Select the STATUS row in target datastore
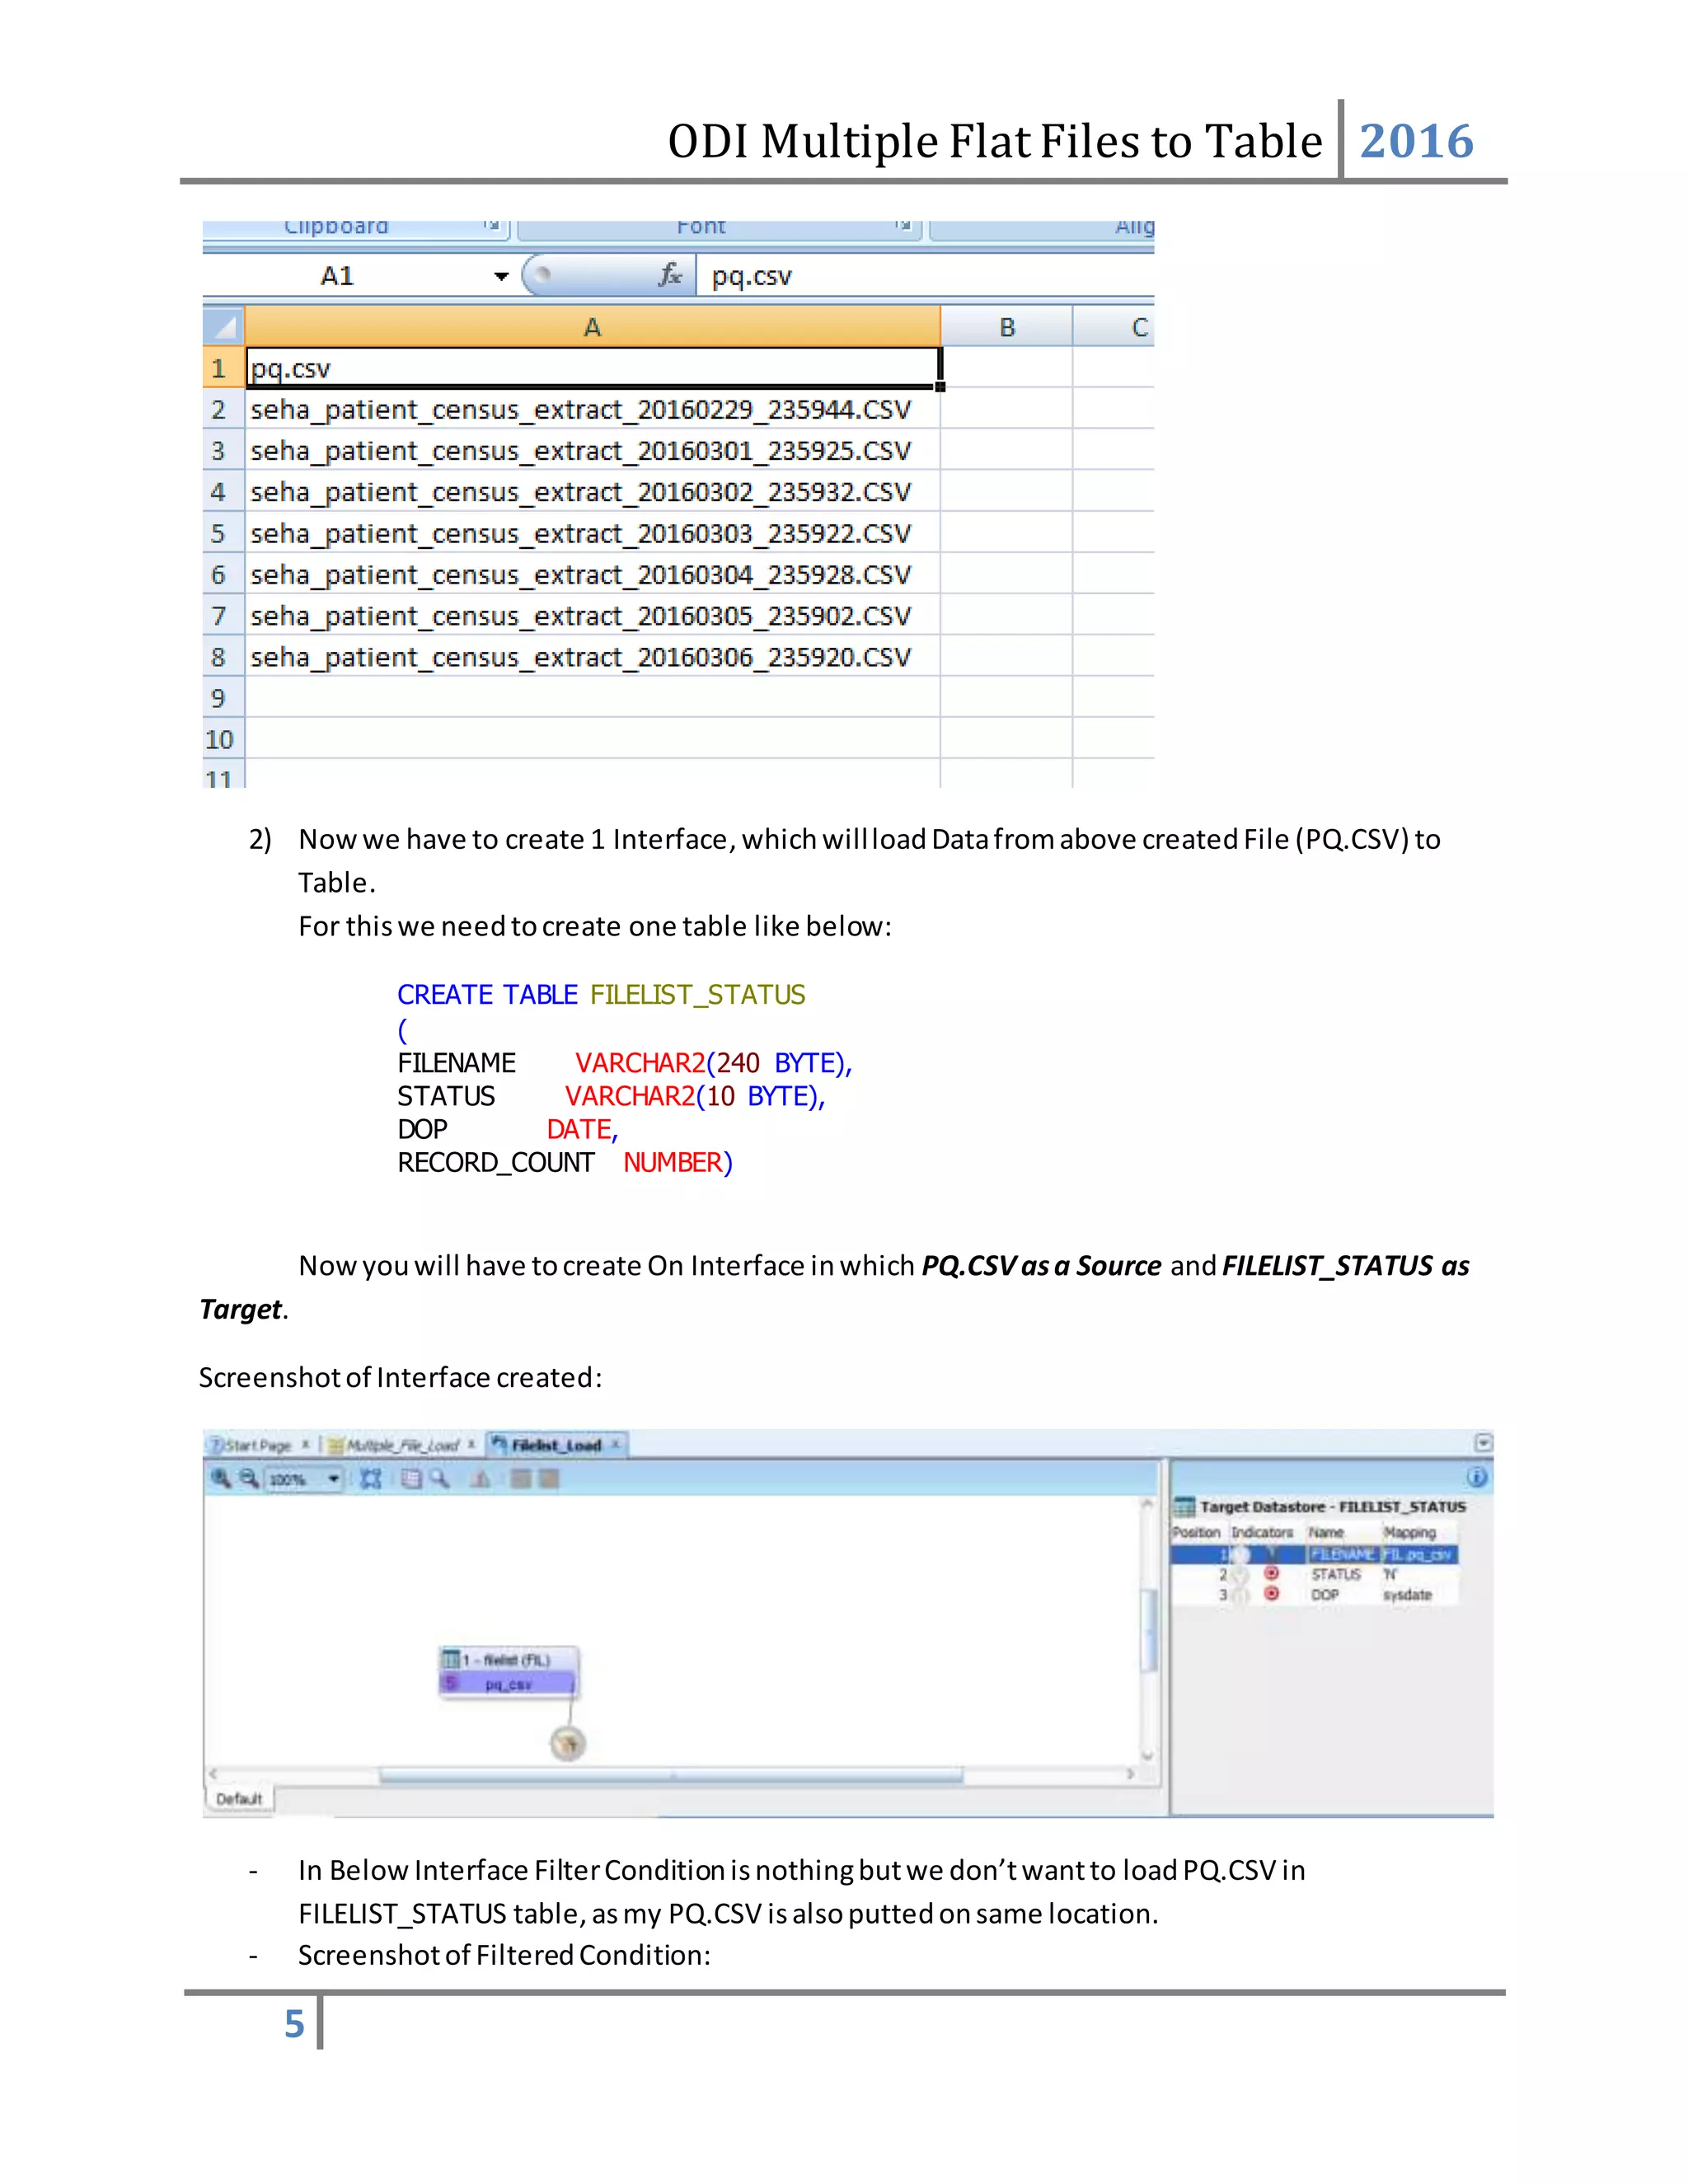 click(1314, 1574)
